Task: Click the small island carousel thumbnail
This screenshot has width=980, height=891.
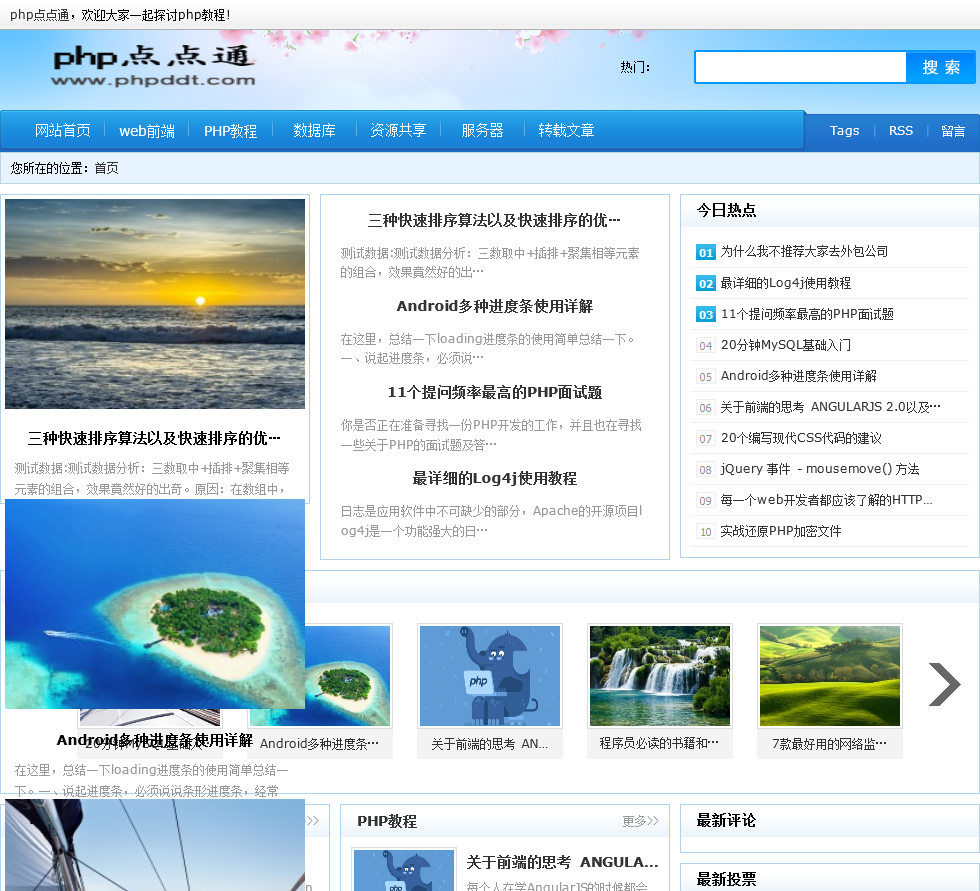Action: pos(348,675)
